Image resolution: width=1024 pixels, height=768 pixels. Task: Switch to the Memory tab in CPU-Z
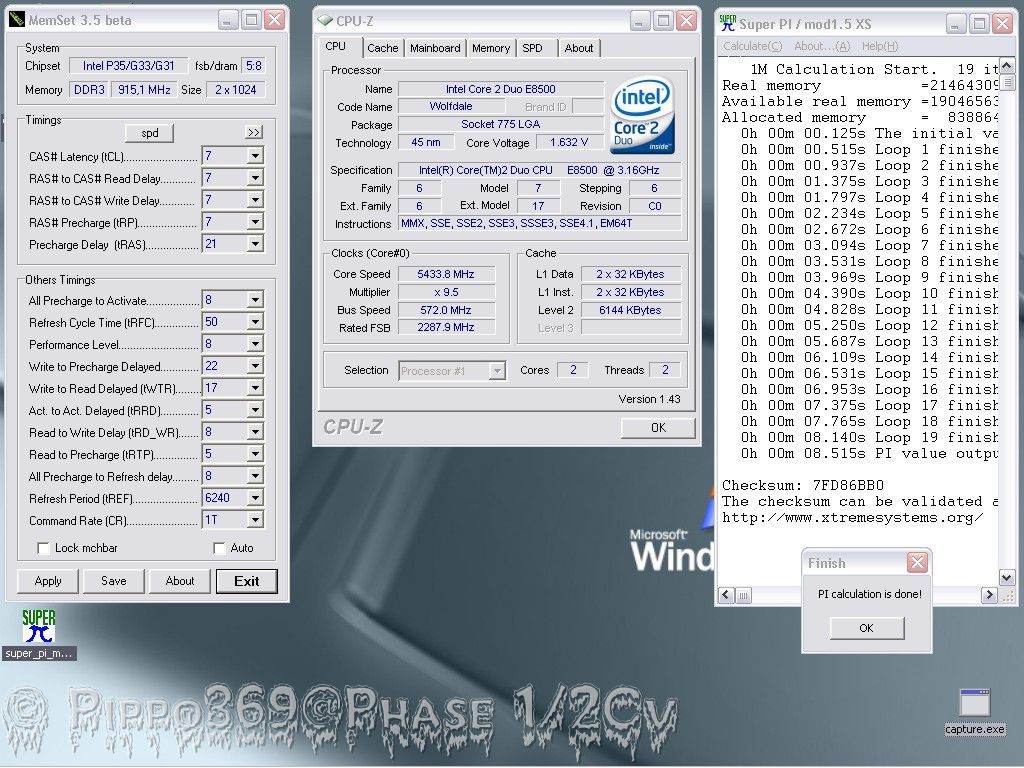[x=490, y=48]
